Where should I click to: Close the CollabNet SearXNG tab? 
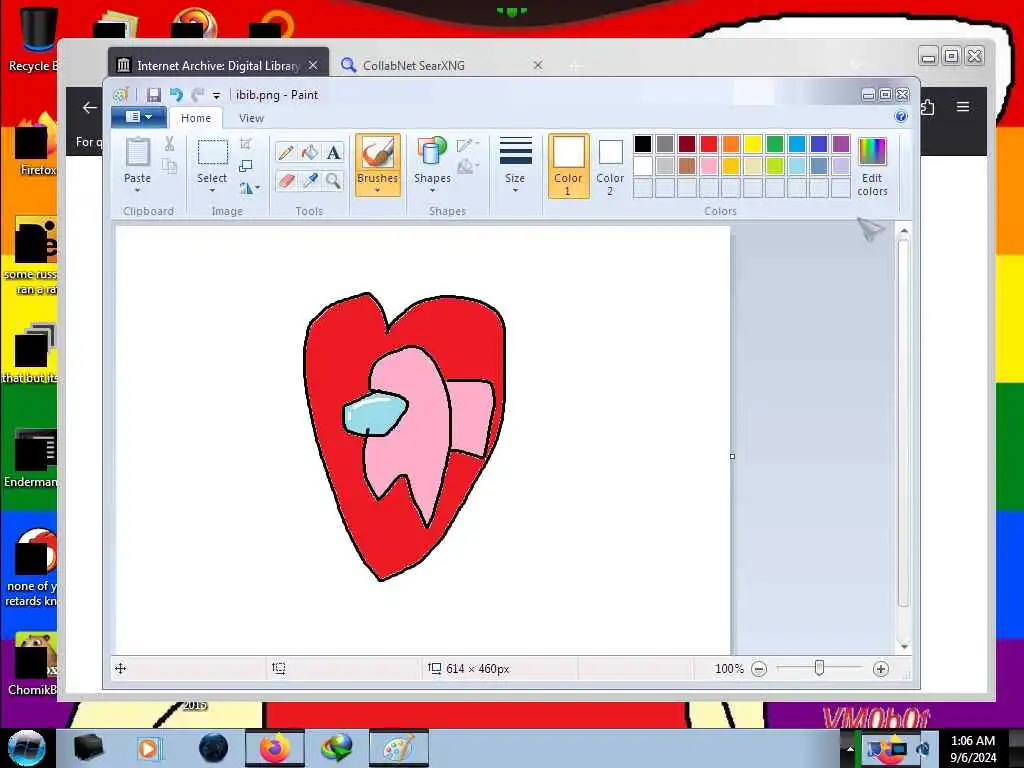pyautogui.click(x=538, y=65)
